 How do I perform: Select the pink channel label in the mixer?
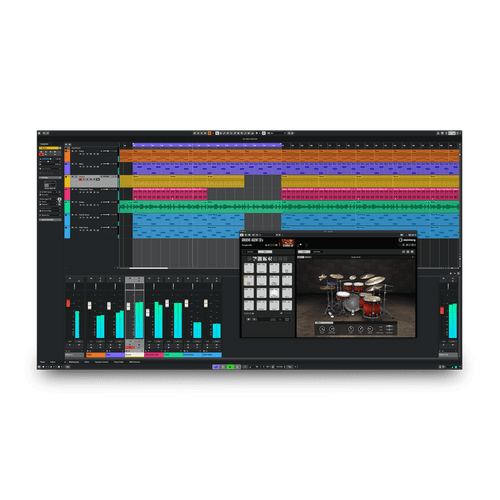coord(154,355)
